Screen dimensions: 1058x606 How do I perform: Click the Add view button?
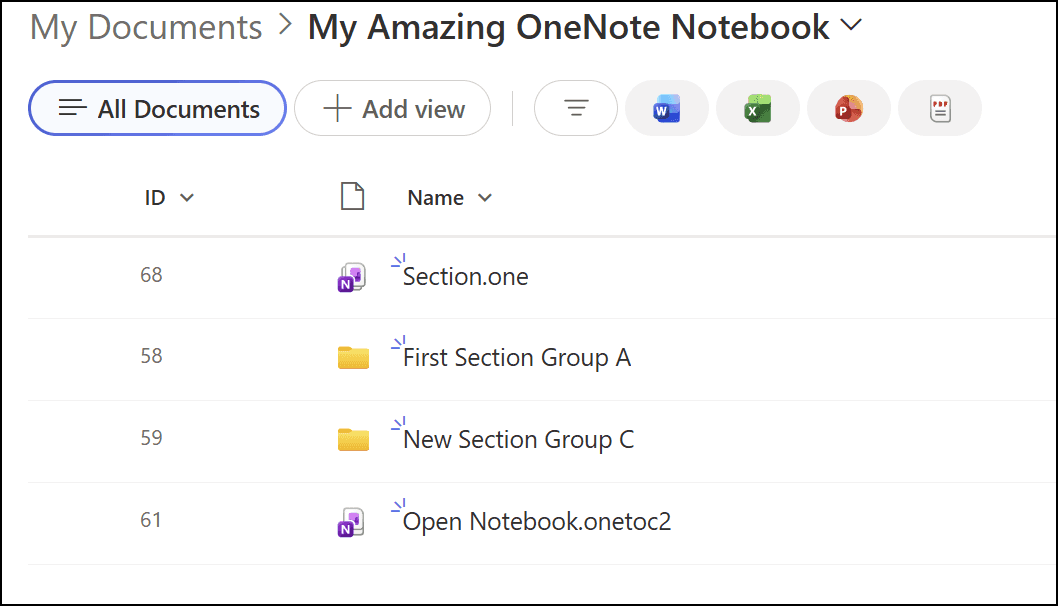click(392, 108)
